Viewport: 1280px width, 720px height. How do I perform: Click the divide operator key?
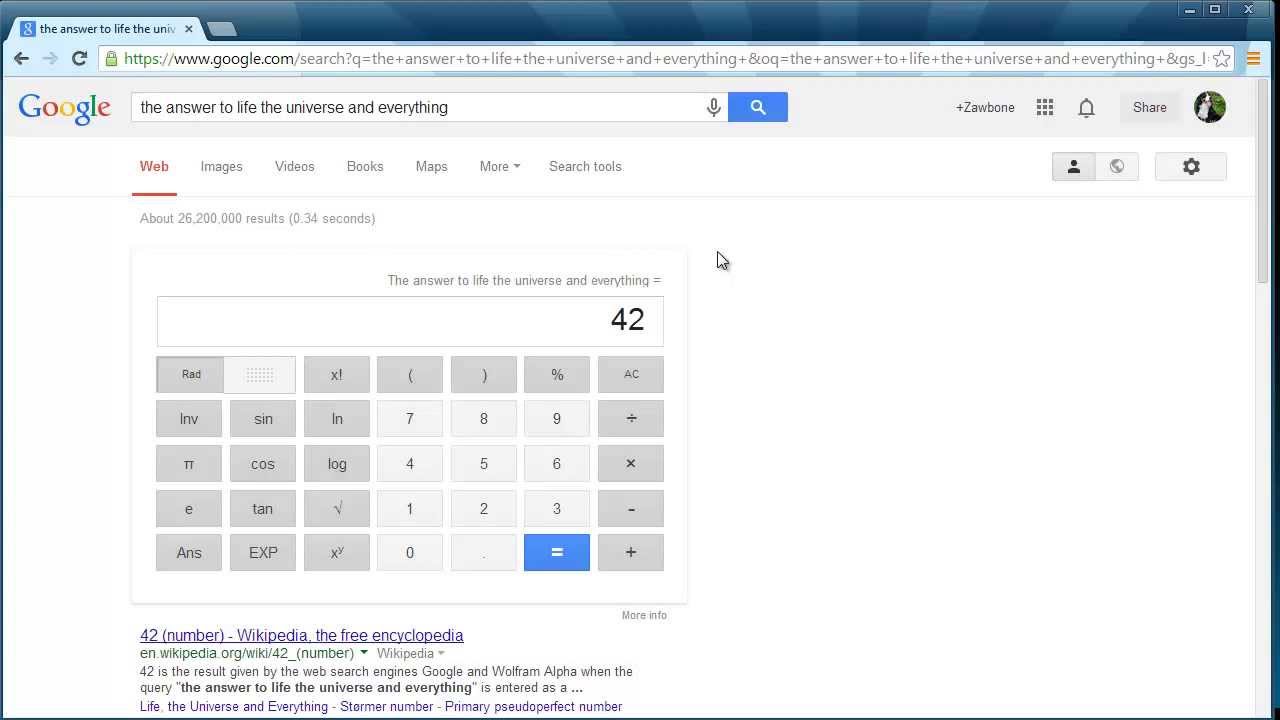coord(631,419)
